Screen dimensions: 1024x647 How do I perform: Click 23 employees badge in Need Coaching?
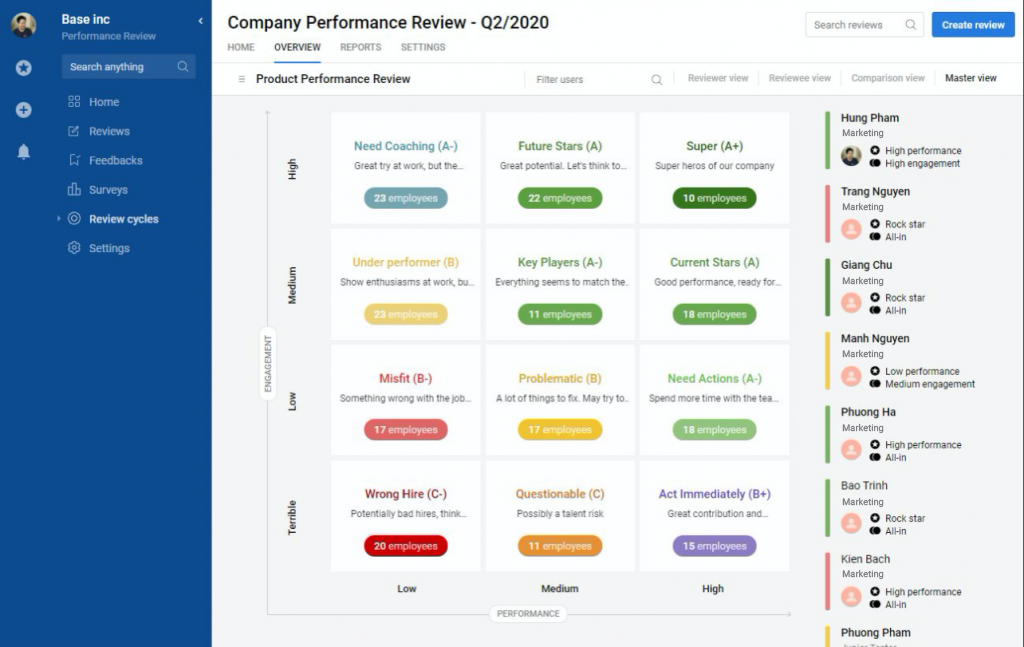406,198
